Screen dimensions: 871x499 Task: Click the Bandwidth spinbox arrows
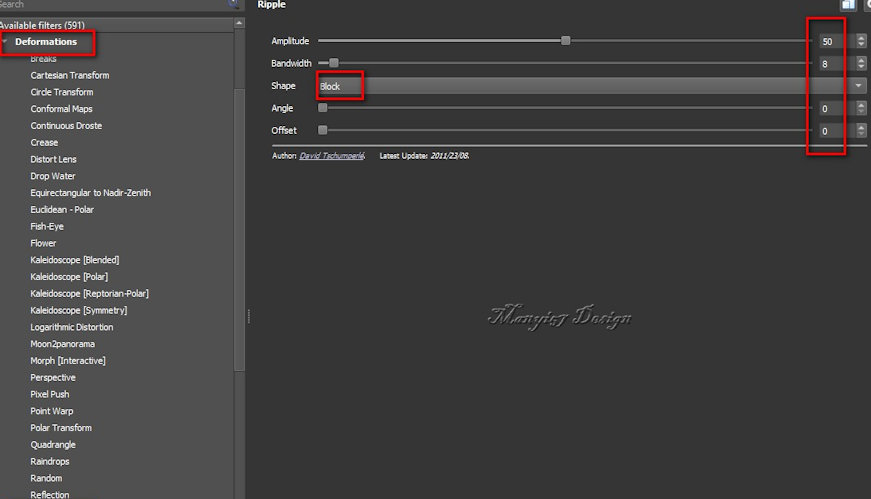tap(860, 64)
